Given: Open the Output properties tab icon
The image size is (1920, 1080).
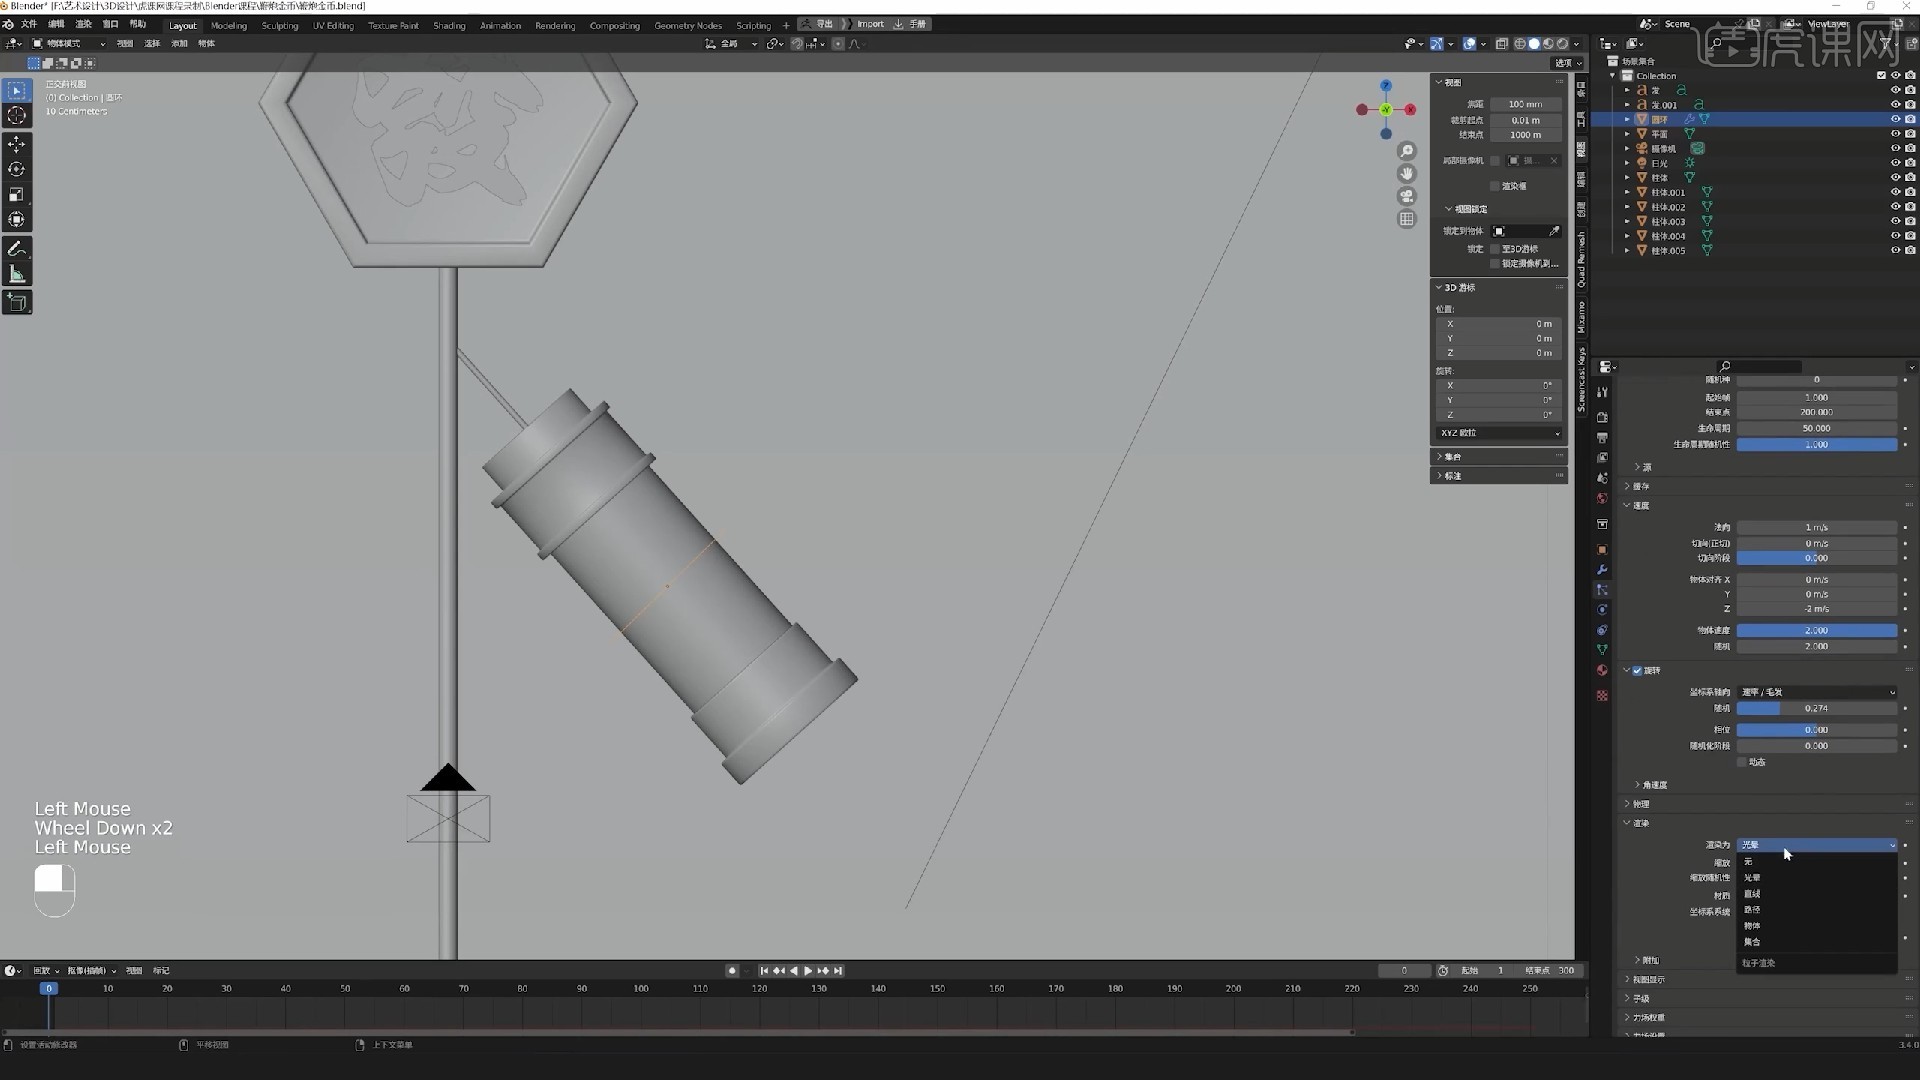Looking at the screenshot, I should (x=1602, y=438).
